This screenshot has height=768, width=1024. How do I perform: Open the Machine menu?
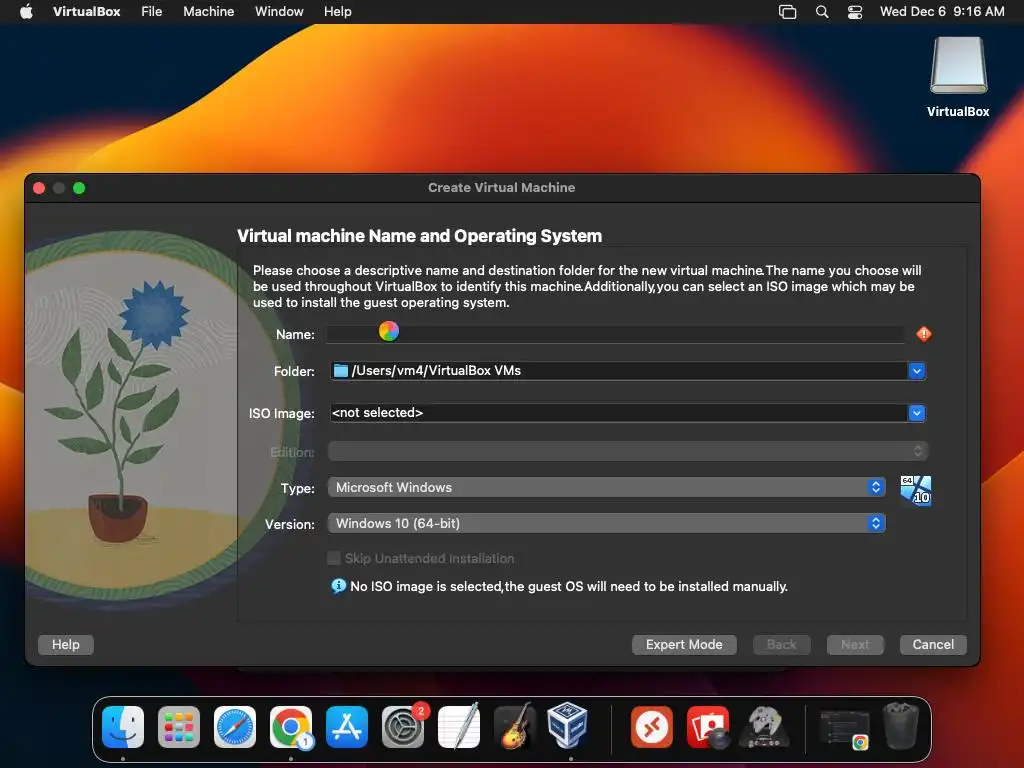(208, 12)
